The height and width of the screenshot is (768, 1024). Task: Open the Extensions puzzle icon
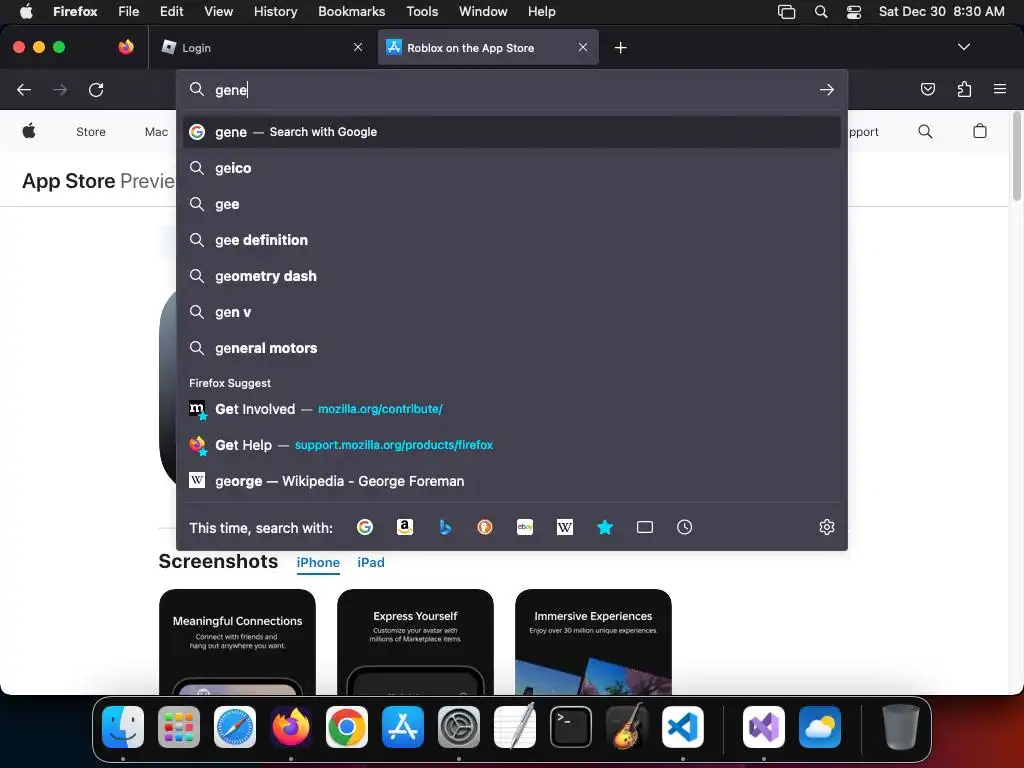point(964,89)
